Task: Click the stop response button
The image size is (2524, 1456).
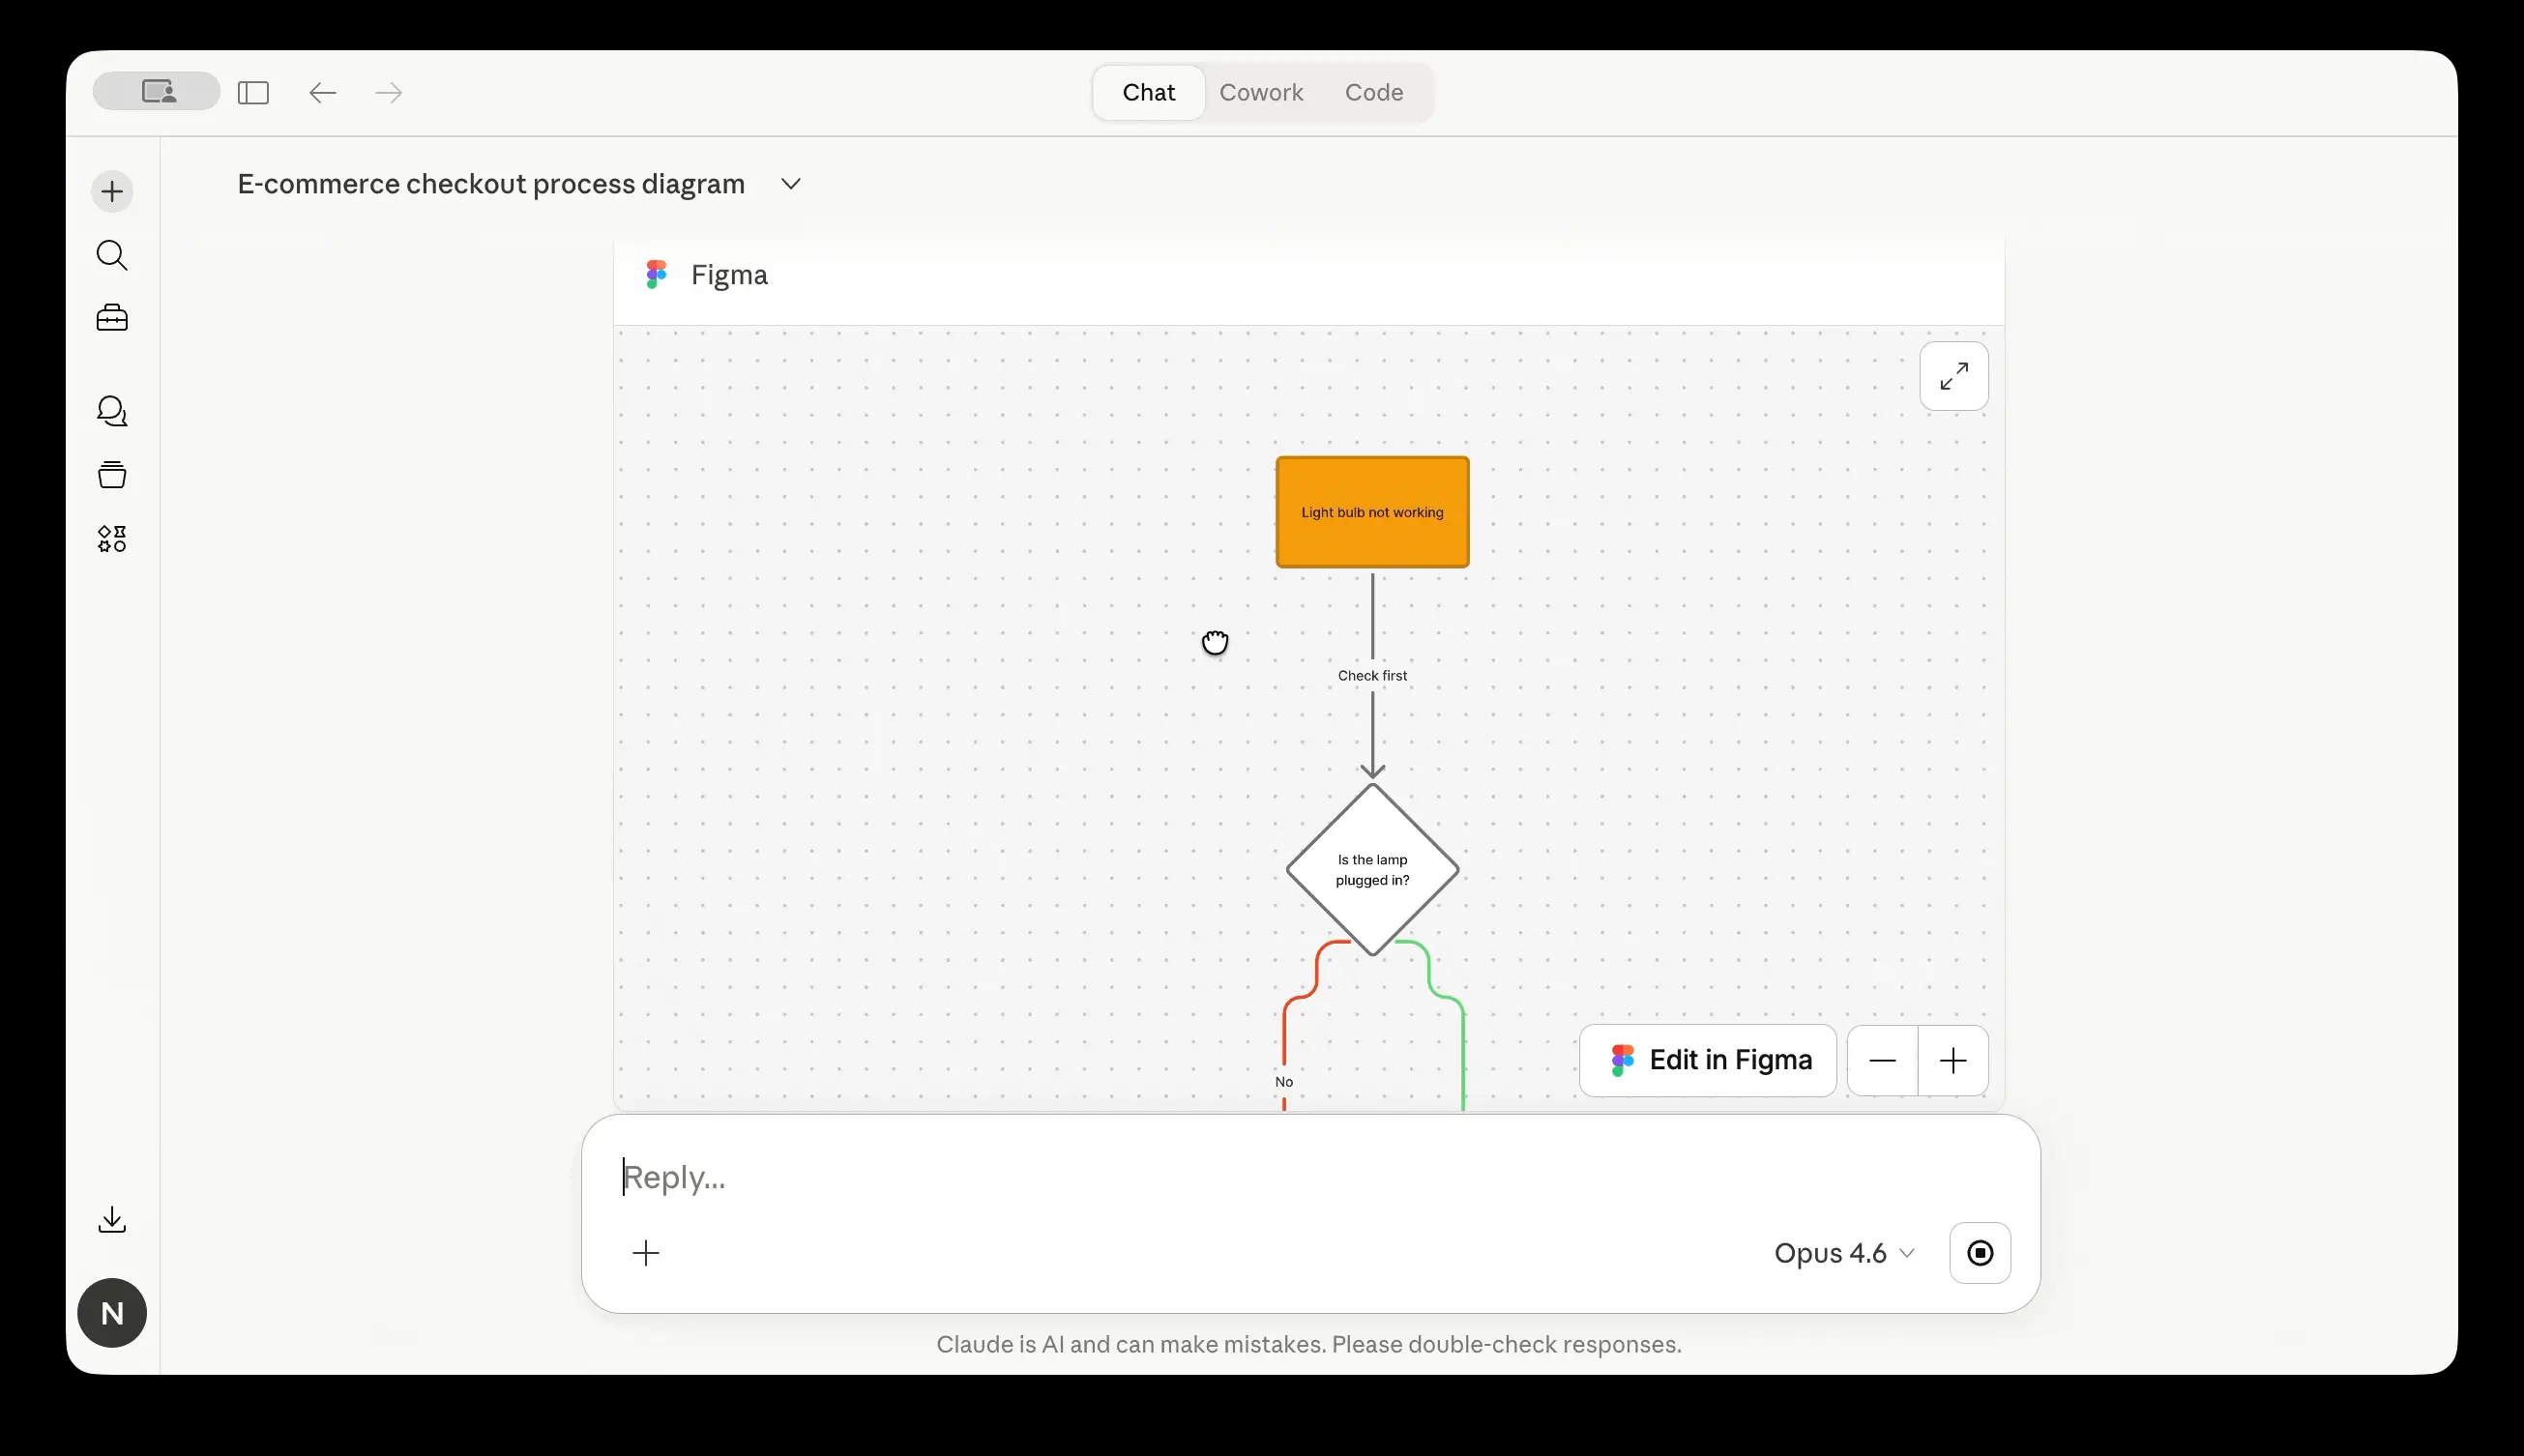Action: (x=1979, y=1253)
